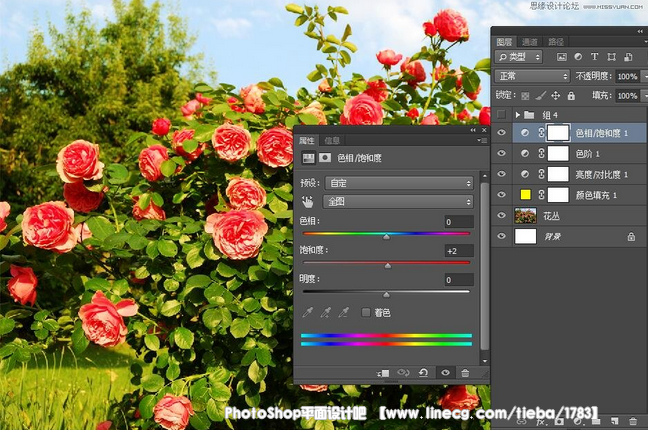Click adjustment icon of 亮度/对比度 1 layer
Image resolution: width=648 pixels, height=430 pixels.
click(x=525, y=174)
